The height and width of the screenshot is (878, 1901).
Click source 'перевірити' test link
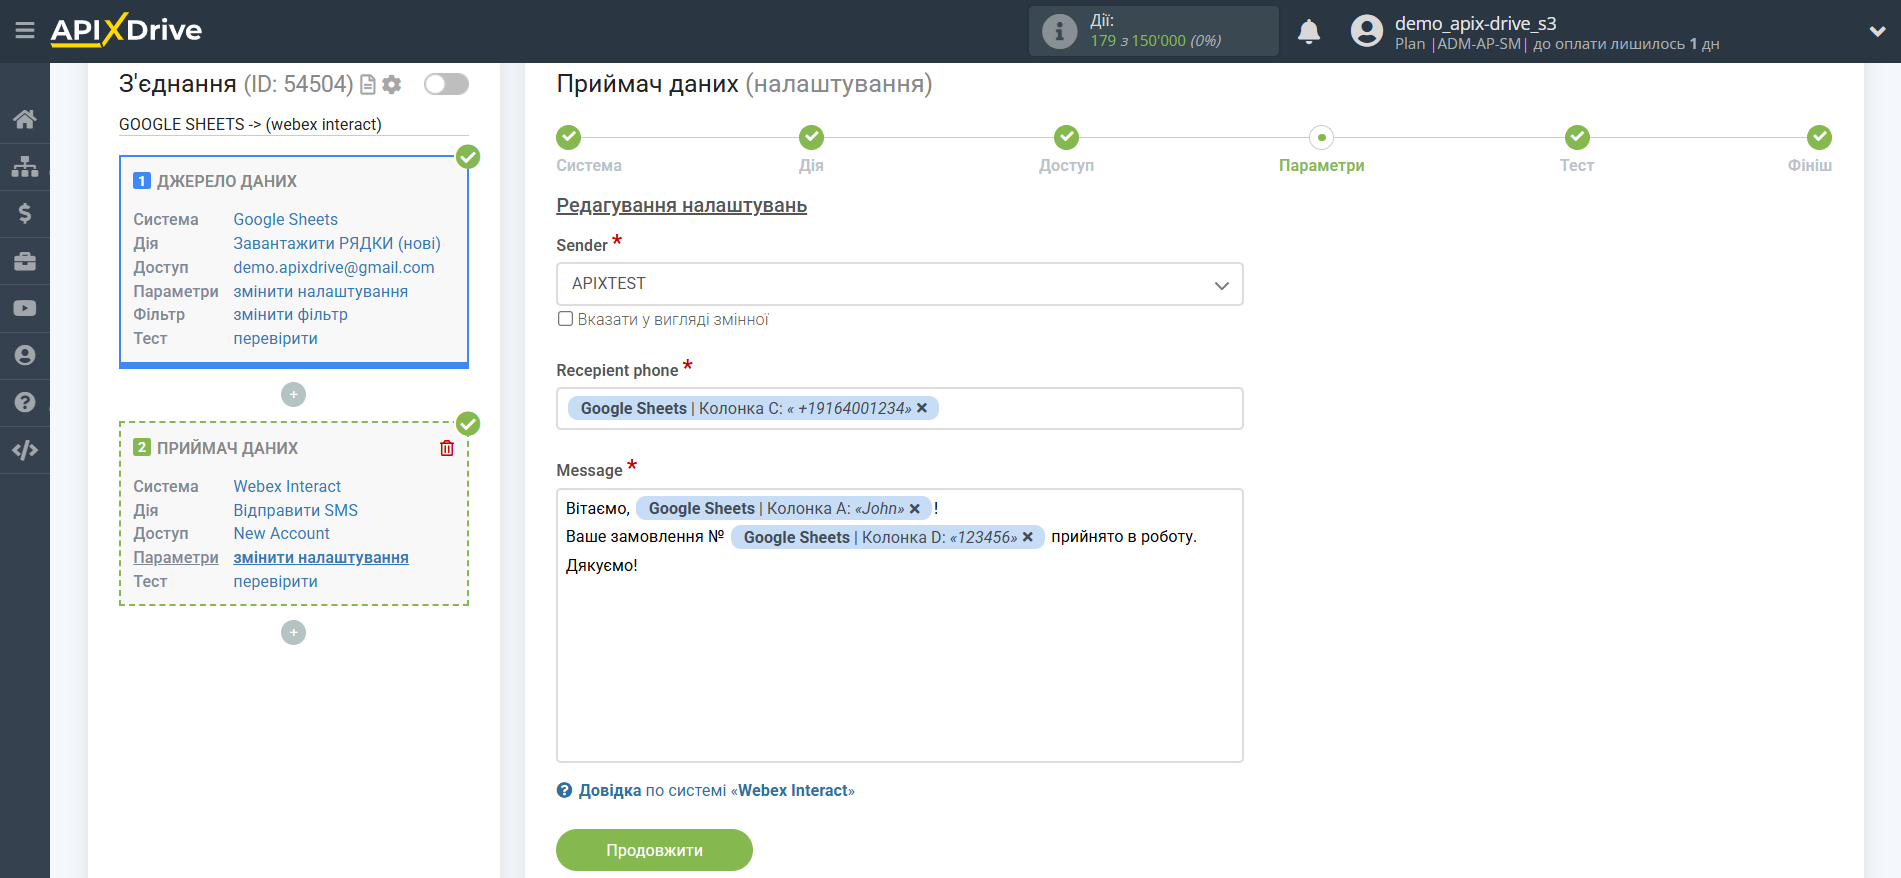(x=275, y=338)
